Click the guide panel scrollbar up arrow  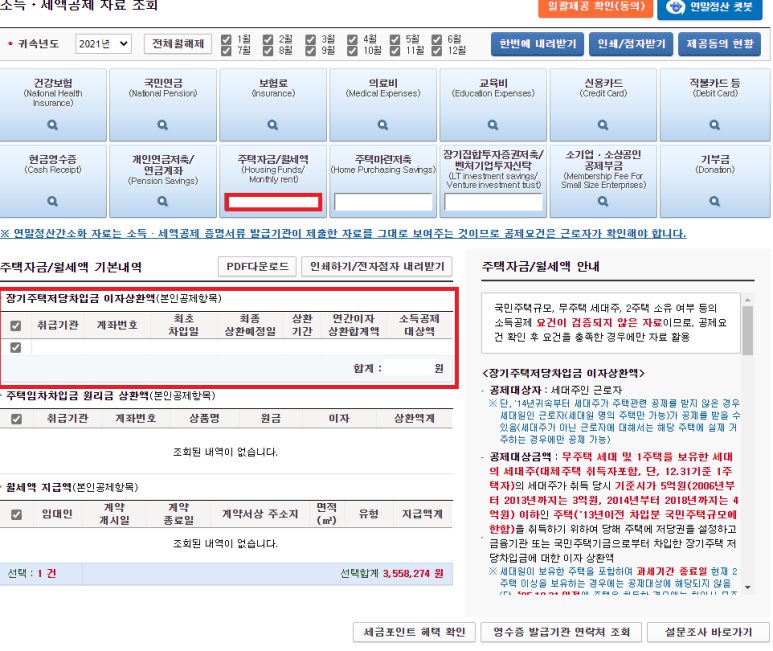[747, 300]
